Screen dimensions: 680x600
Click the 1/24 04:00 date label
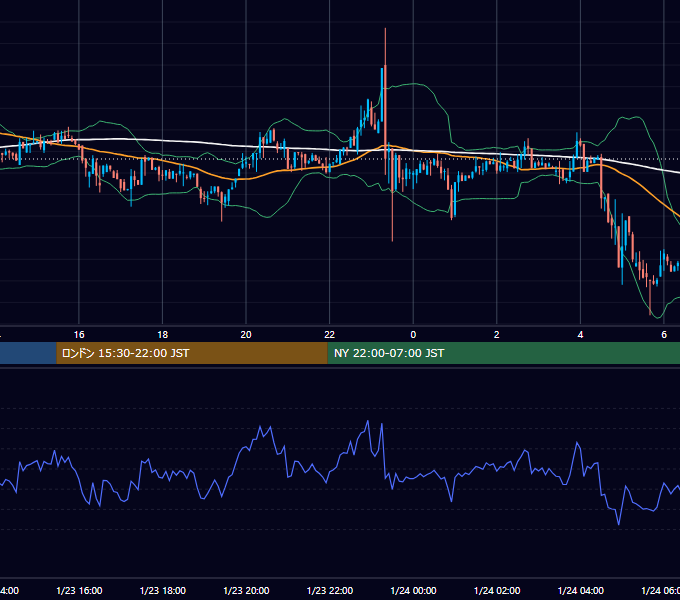(581, 590)
